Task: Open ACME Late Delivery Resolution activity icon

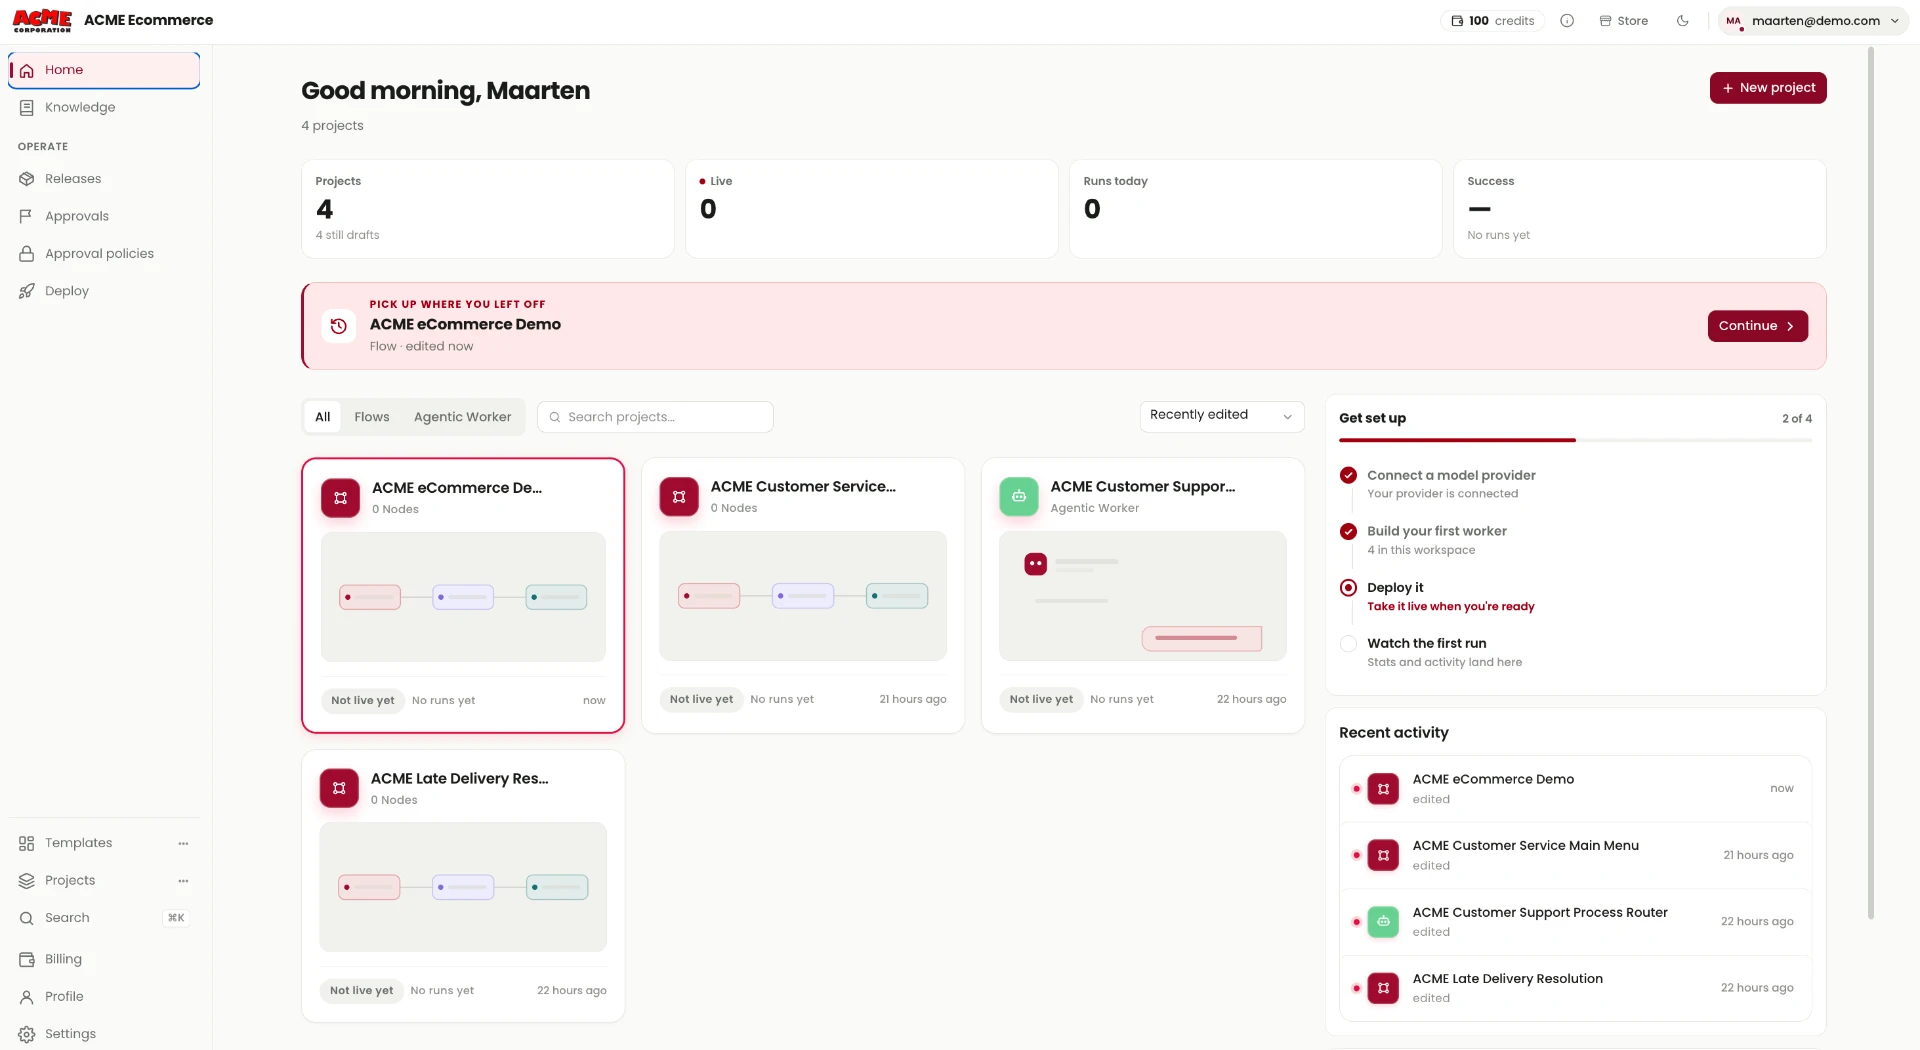Action: coord(1383,989)
